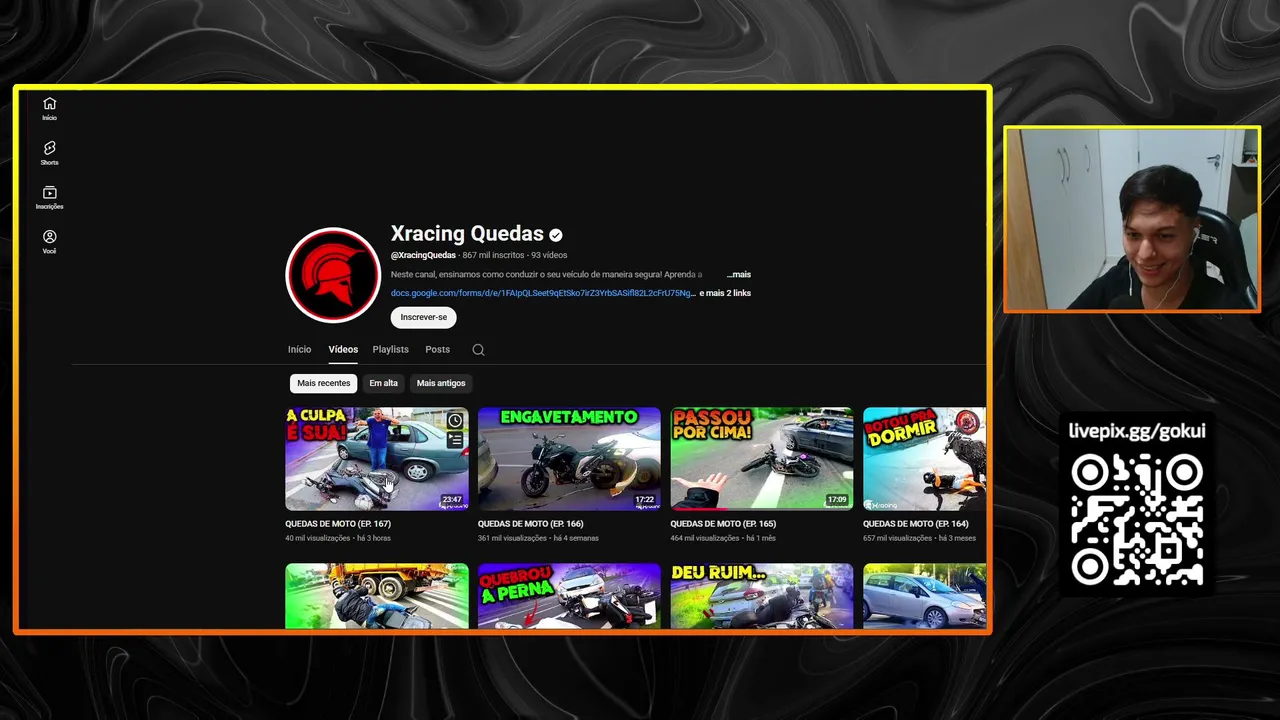Click 'e mais 2 links' text
This screenshot has width=1280, height=720.
(x=725, y=293)
